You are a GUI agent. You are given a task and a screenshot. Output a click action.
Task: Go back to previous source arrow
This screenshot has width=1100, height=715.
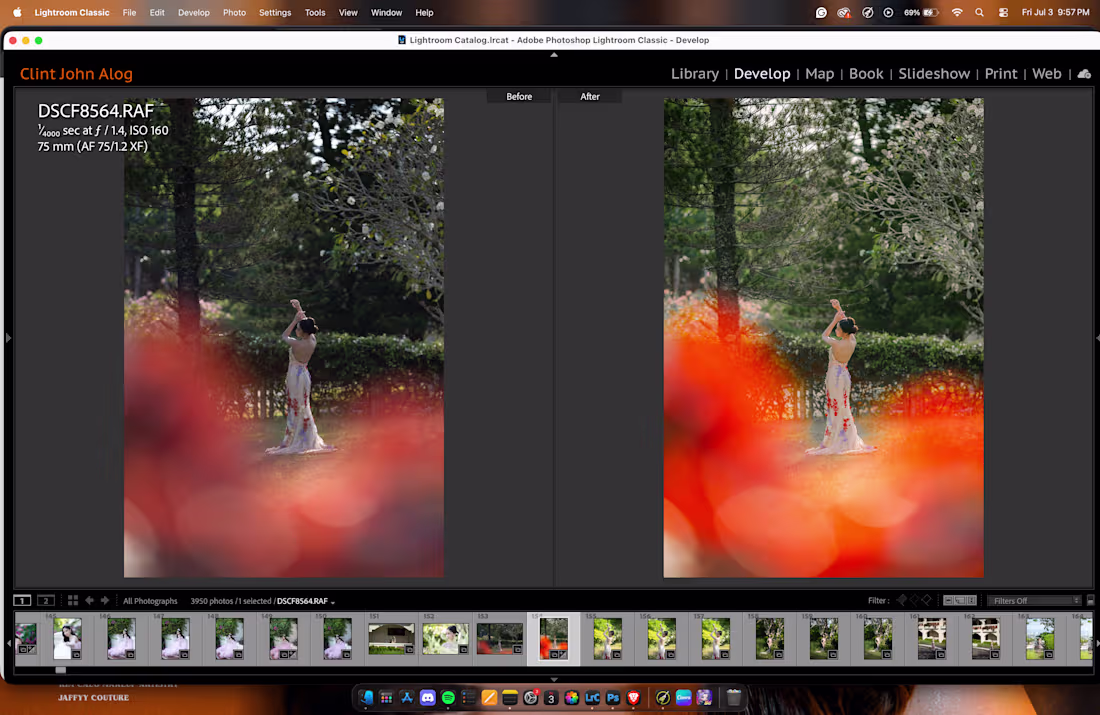(x=89, y=601)
